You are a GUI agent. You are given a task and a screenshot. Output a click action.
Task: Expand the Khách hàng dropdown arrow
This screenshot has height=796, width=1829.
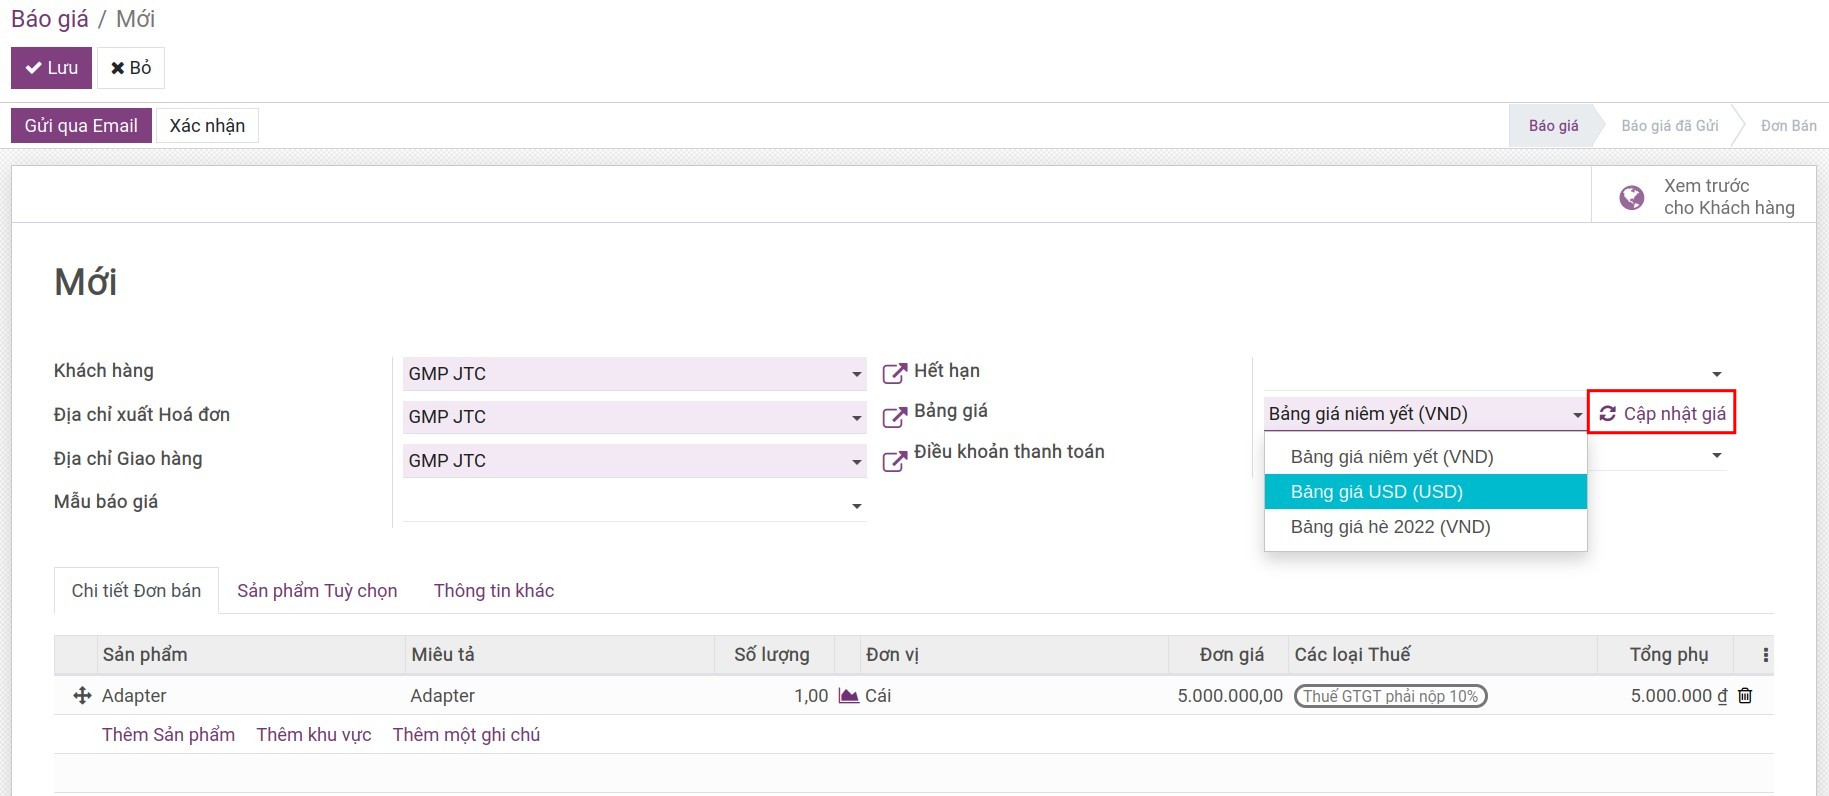857,374
